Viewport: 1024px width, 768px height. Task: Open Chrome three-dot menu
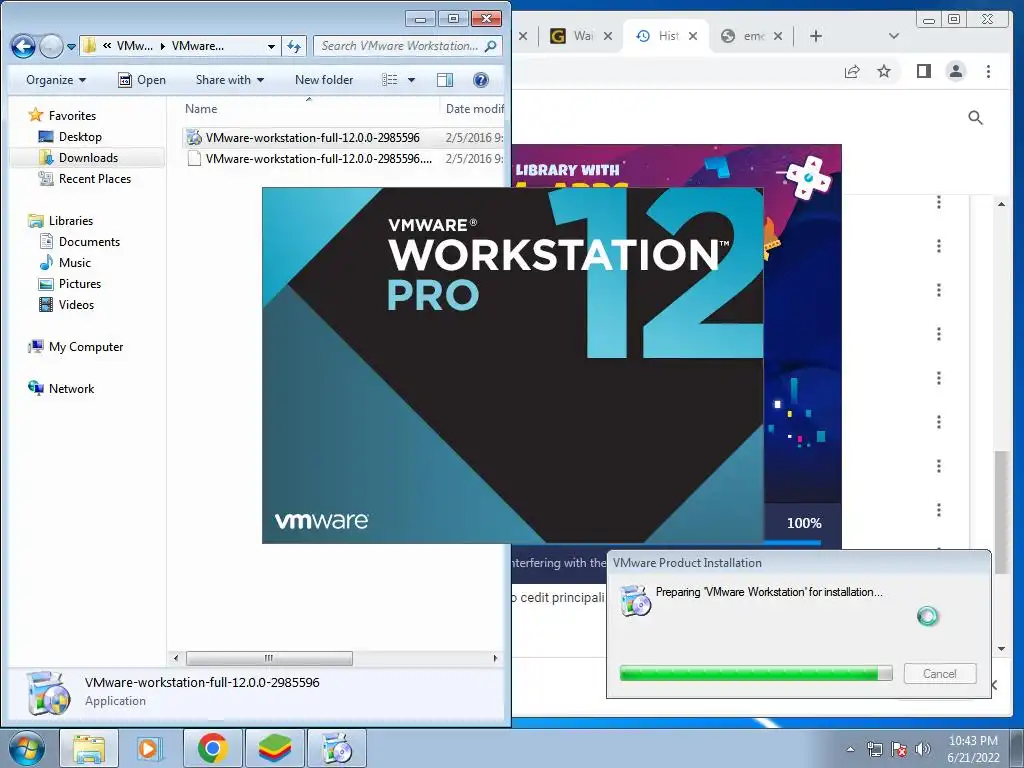(x=988, y=71)
